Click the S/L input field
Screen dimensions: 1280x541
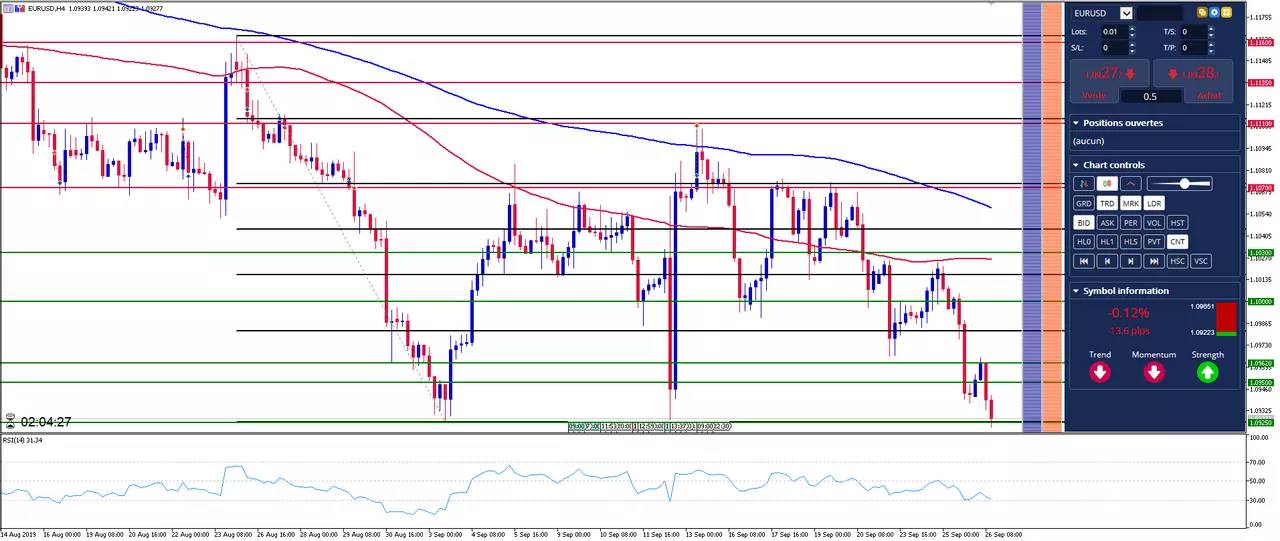click(x=1115, y=47)
